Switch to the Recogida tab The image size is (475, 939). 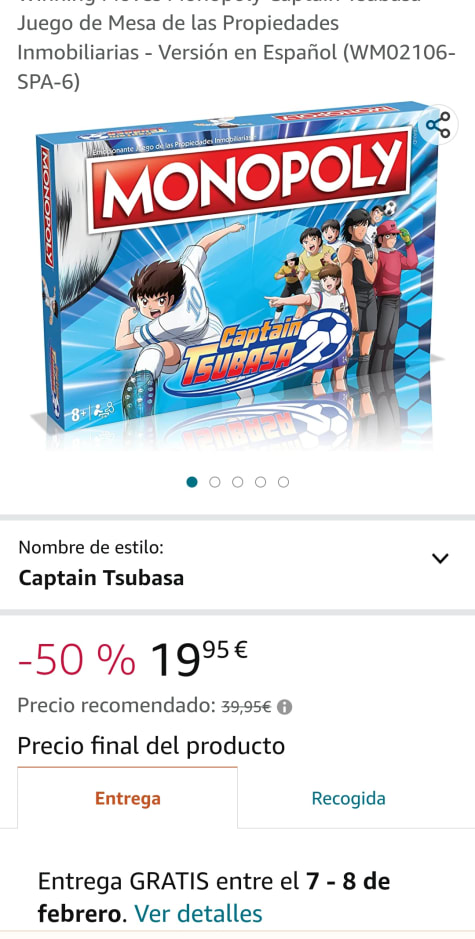pyautogui.click(x=349, y=798)
